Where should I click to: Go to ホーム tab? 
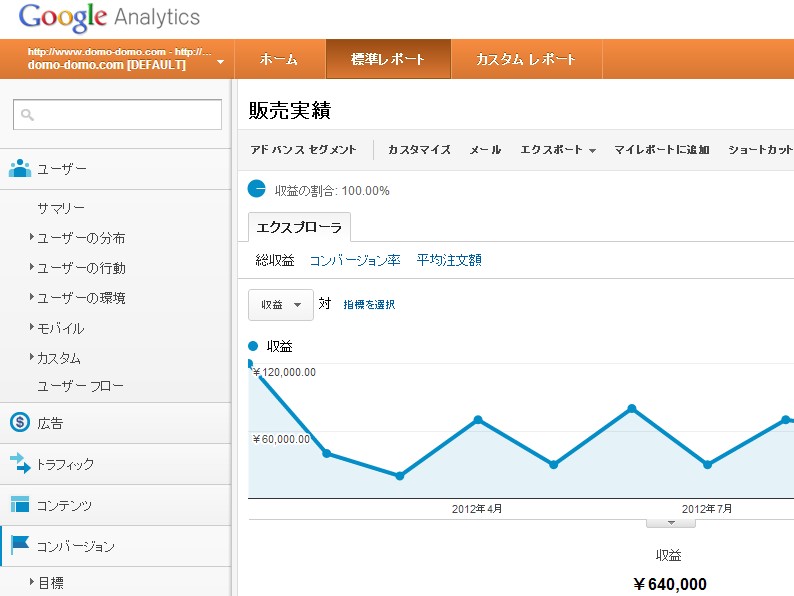[279, 59]
